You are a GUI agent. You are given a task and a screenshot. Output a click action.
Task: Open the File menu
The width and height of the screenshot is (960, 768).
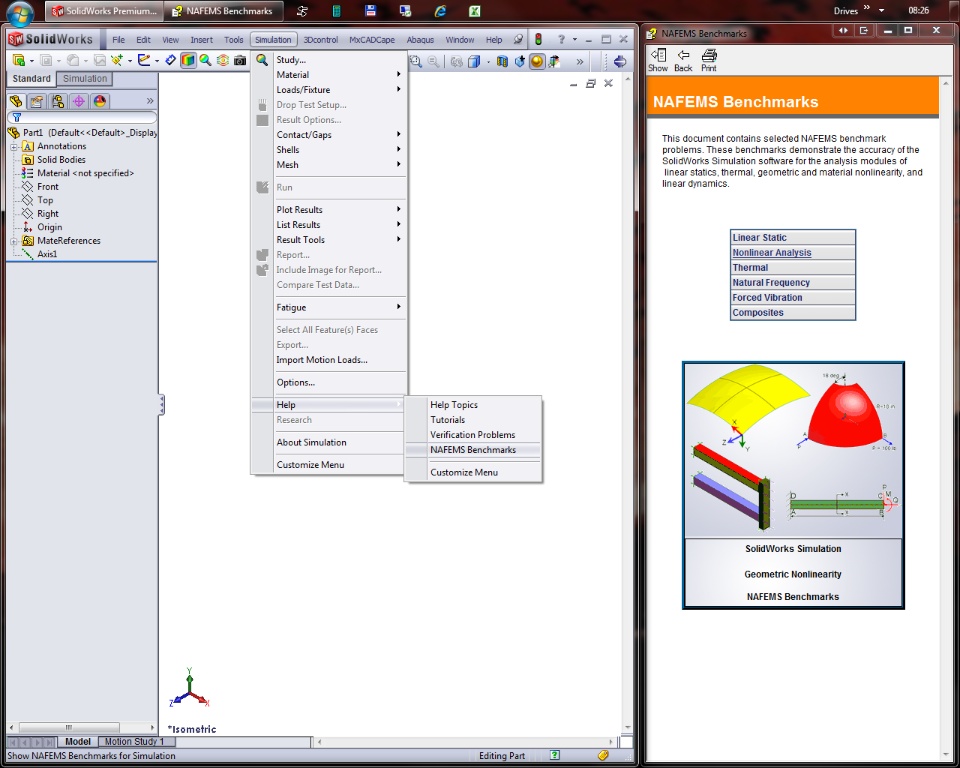coord(118,40)
